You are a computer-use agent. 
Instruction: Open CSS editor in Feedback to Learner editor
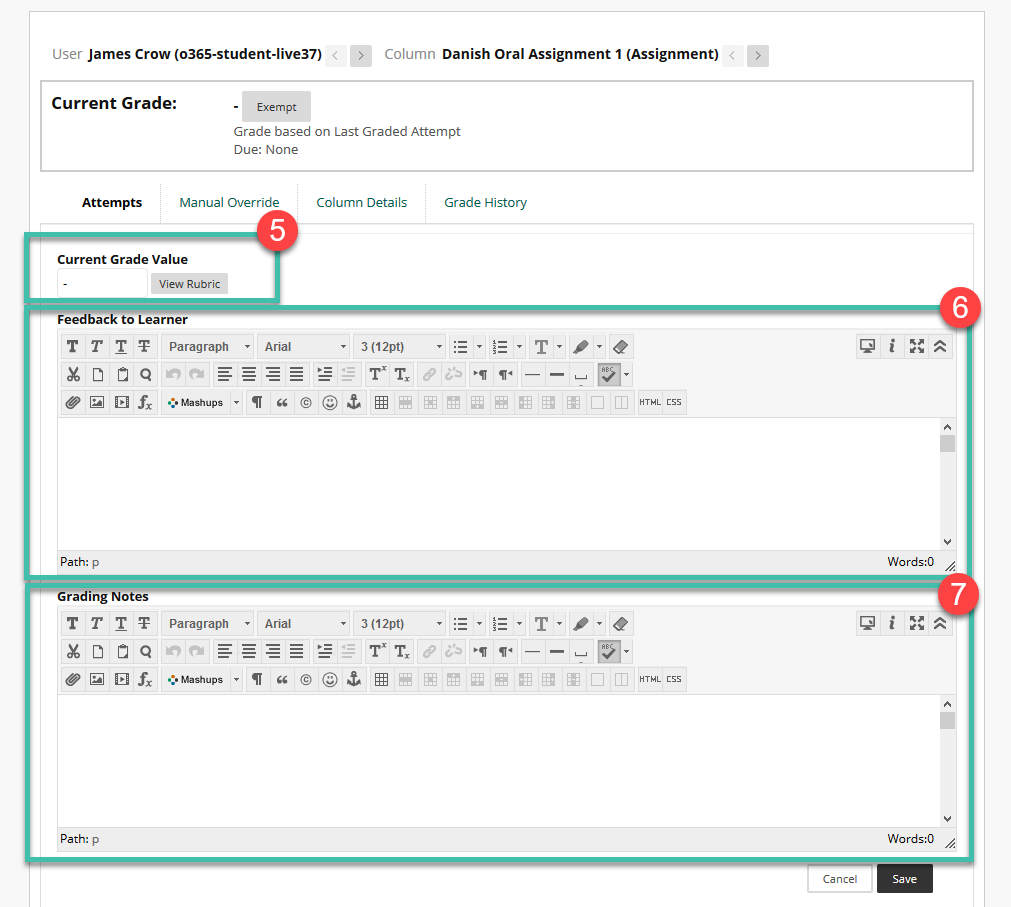click(x=674, y=402)
